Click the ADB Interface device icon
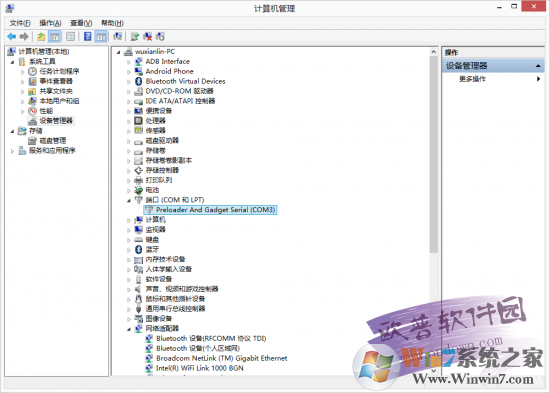550x393 pixels. point(139,61)
